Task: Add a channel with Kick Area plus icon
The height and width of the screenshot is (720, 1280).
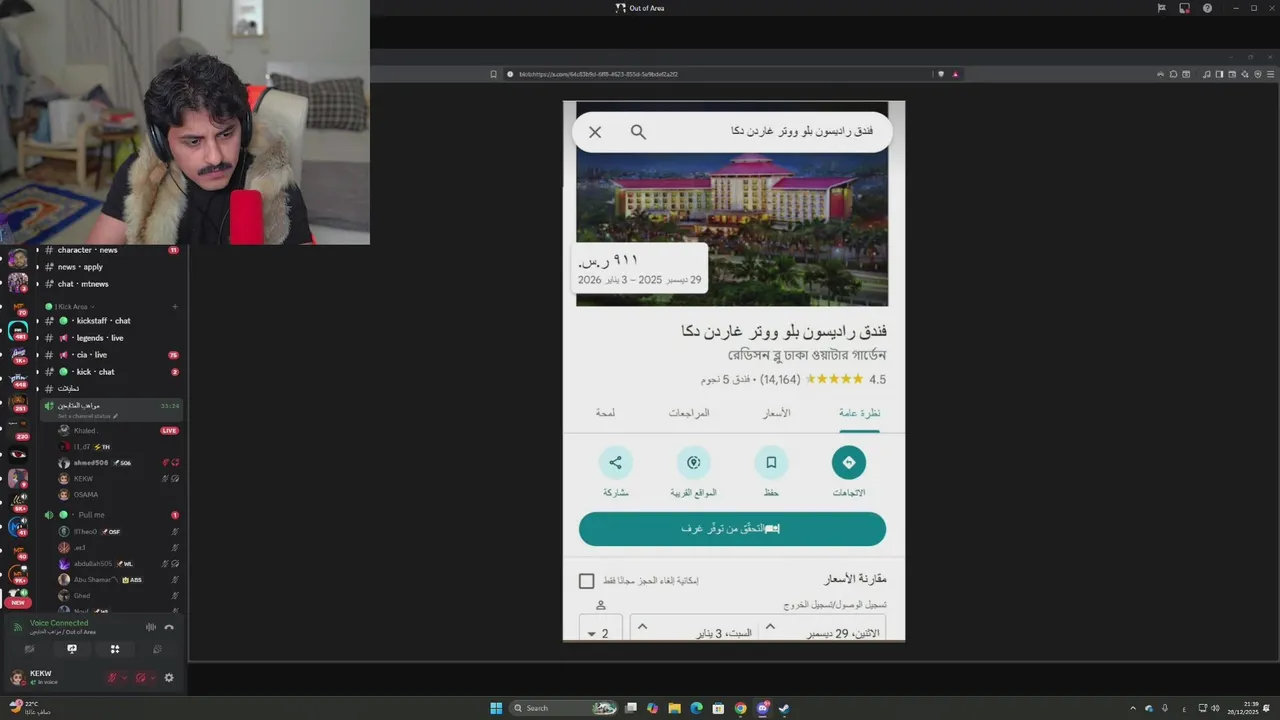Action: point(174,306)
